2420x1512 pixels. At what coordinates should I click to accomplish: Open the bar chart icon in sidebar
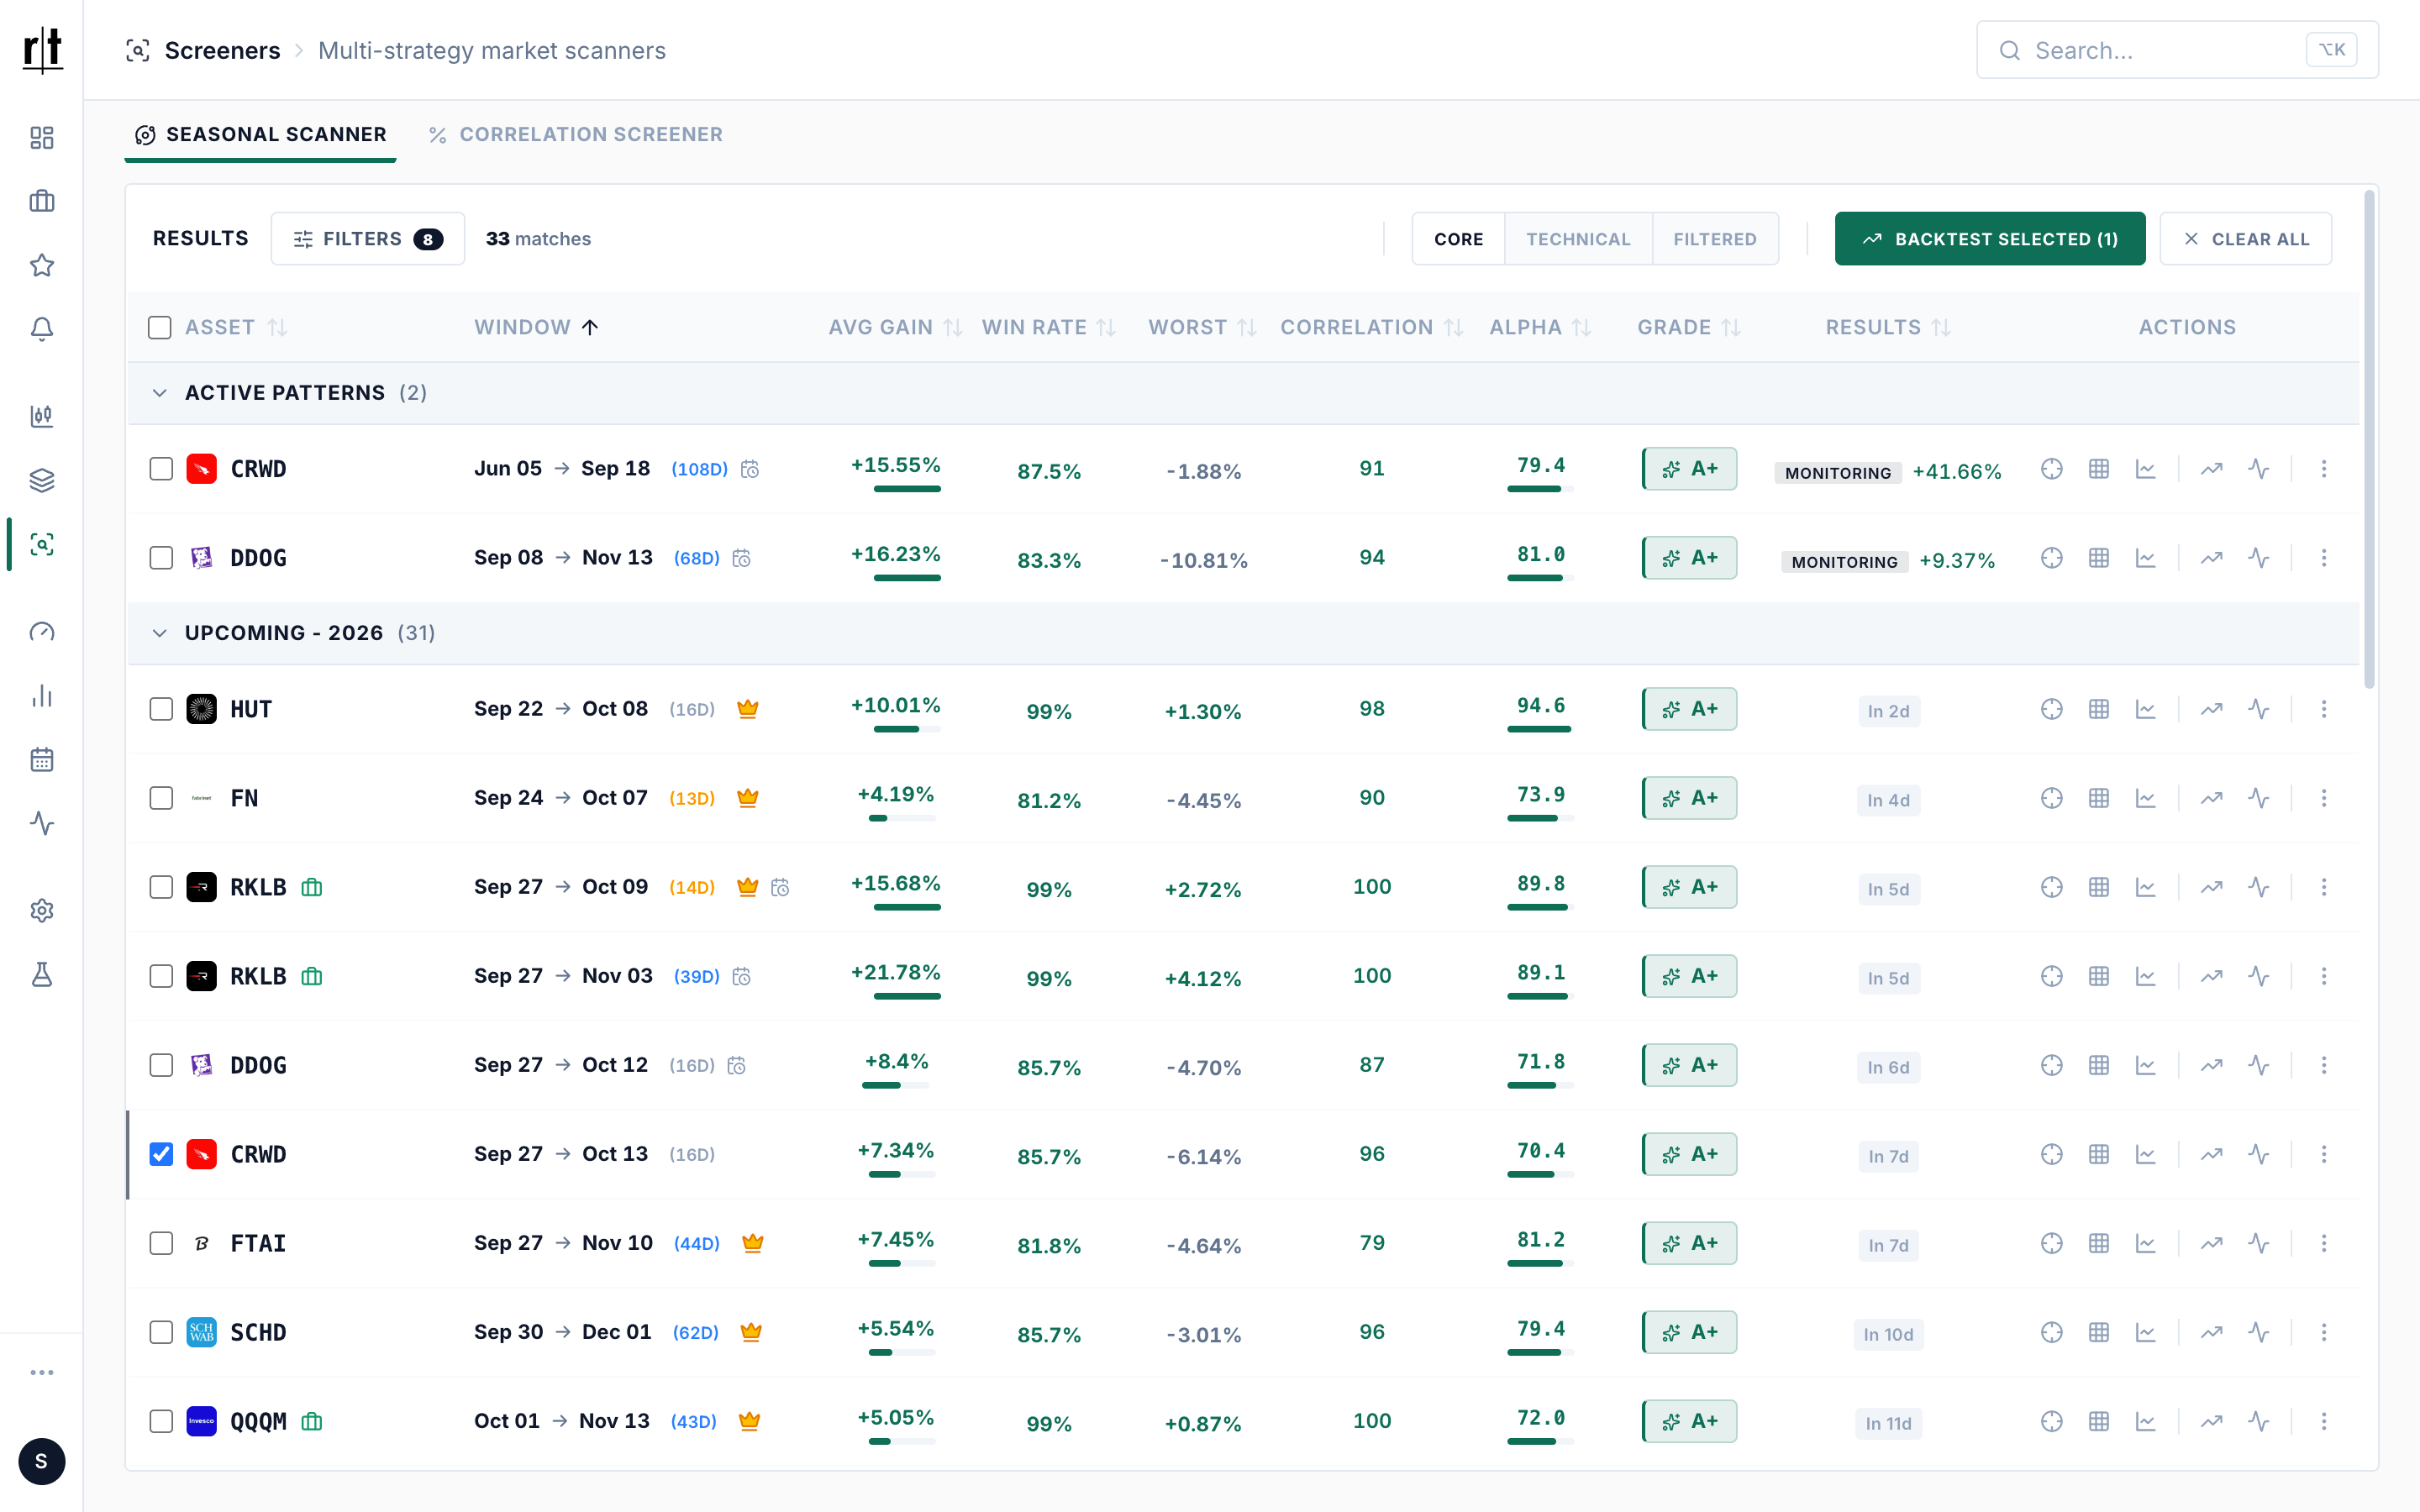[x=42, y=696]
